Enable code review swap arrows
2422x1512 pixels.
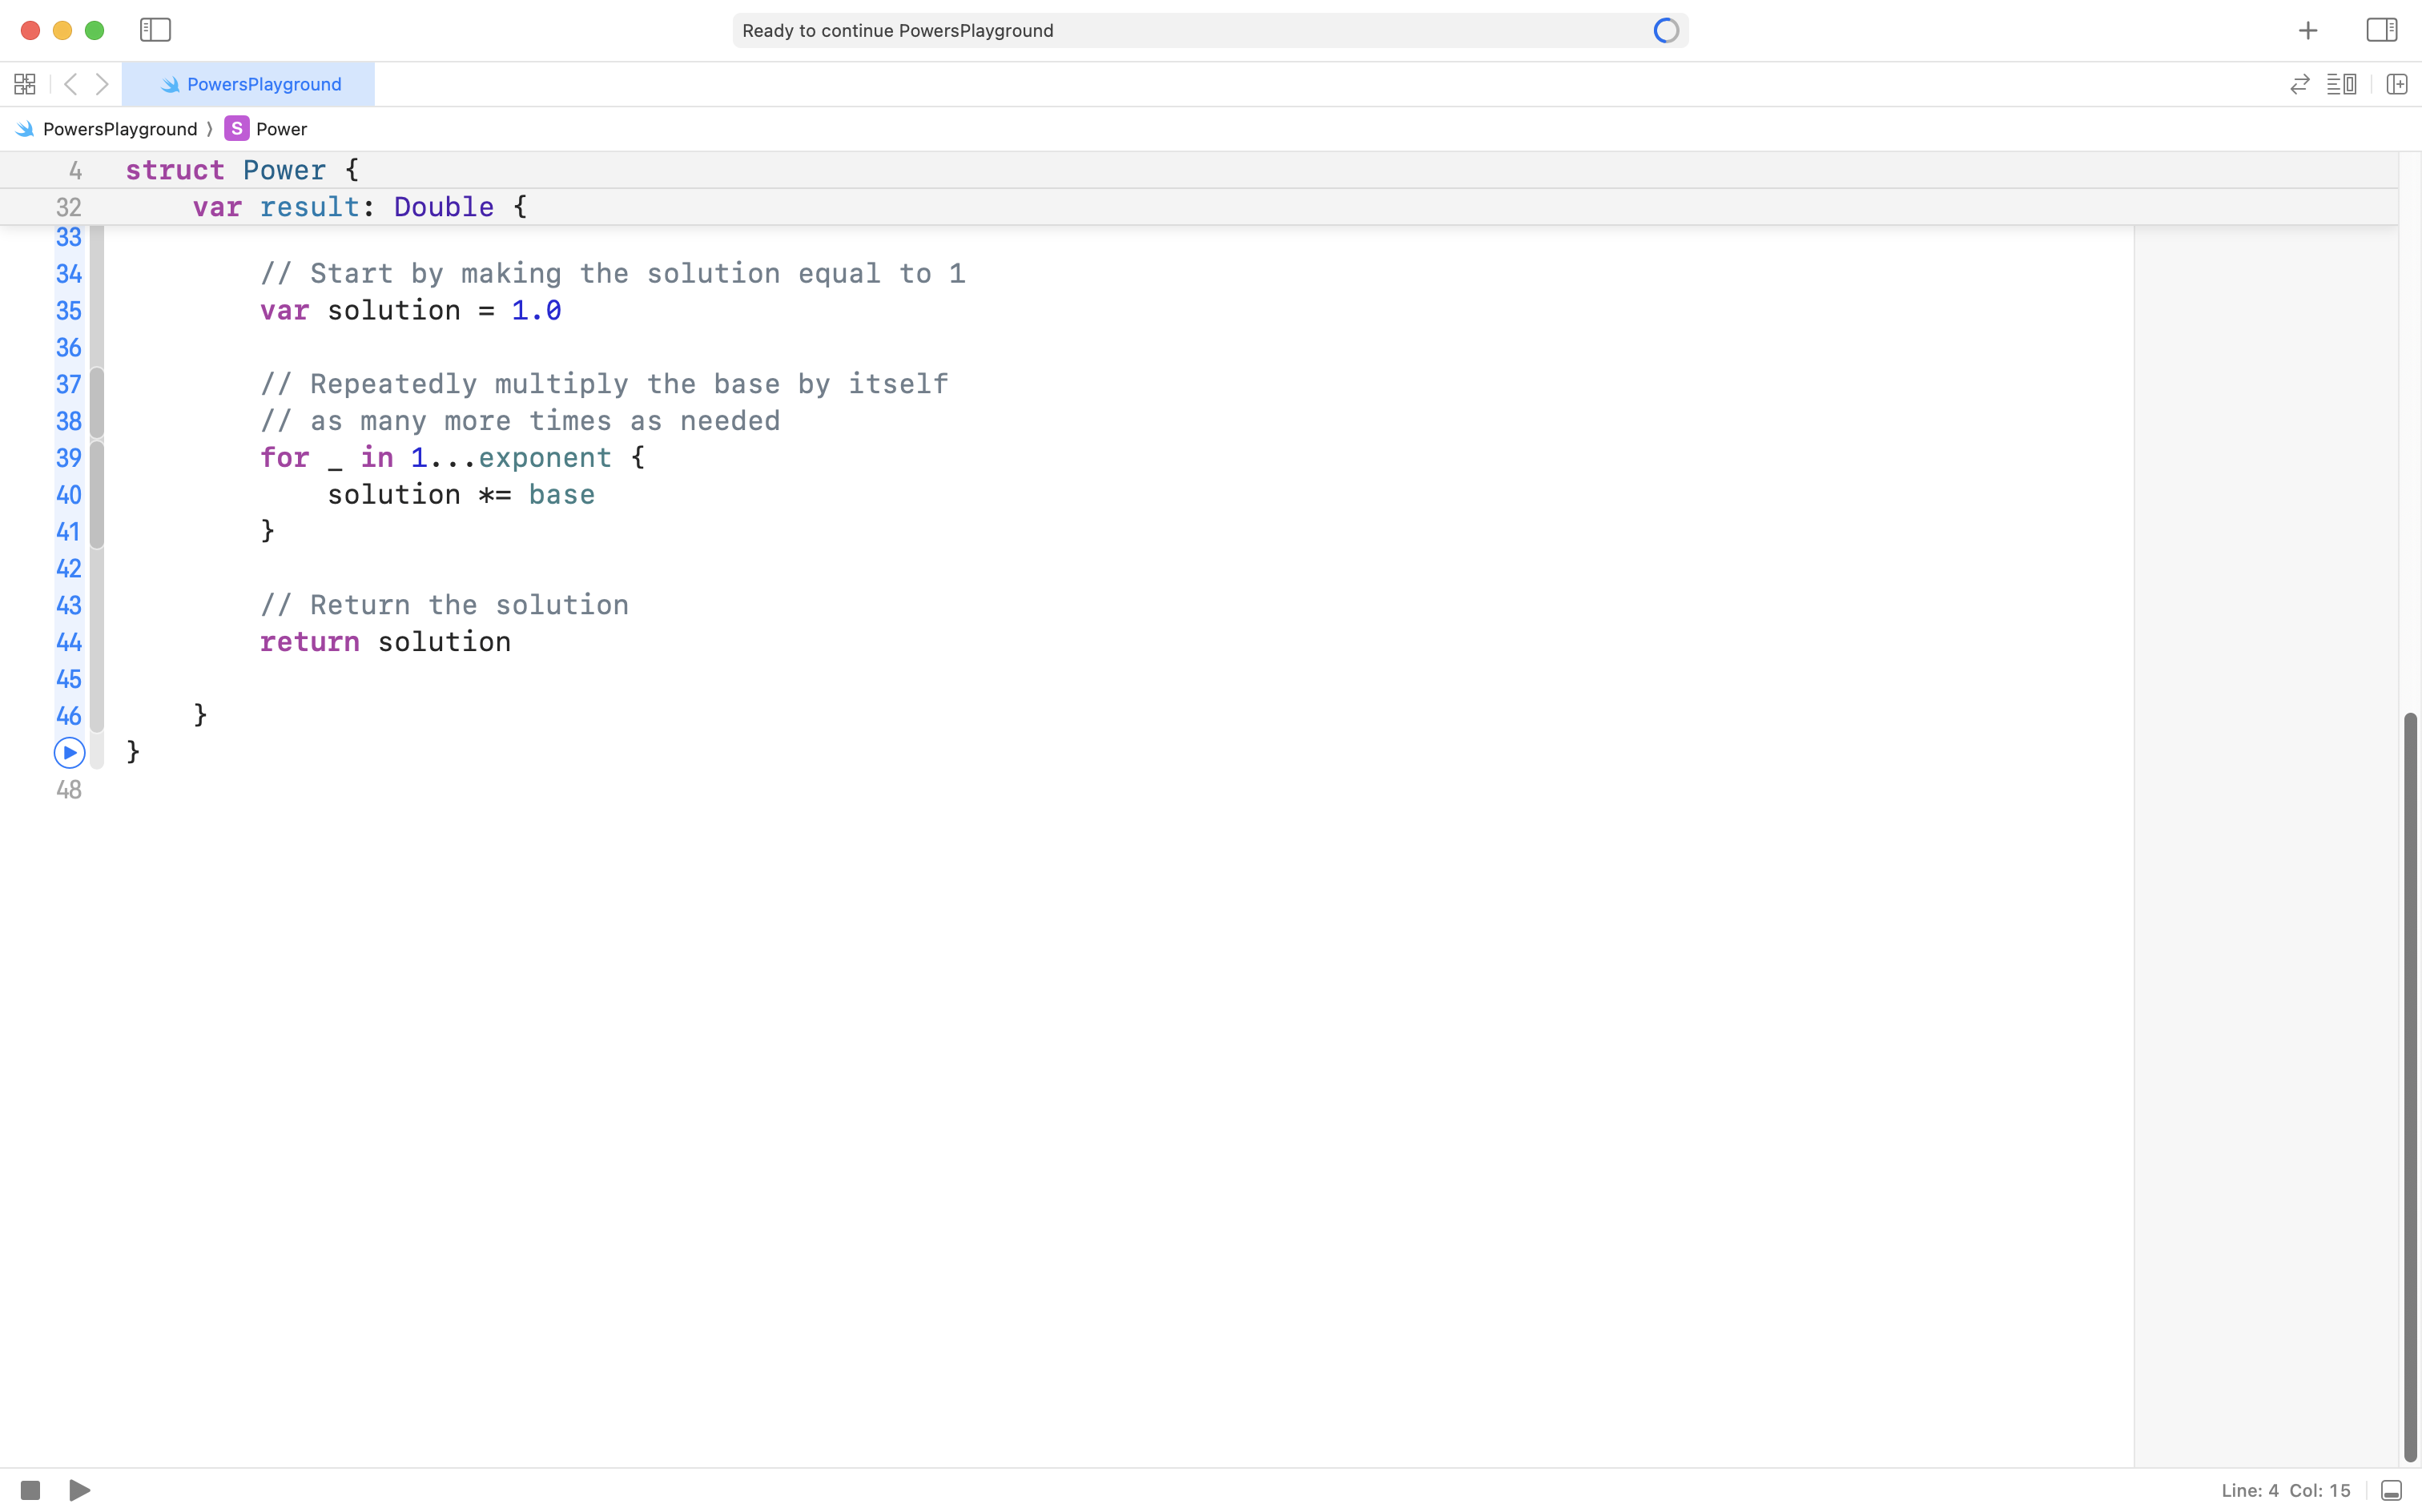coord(2300,84)
